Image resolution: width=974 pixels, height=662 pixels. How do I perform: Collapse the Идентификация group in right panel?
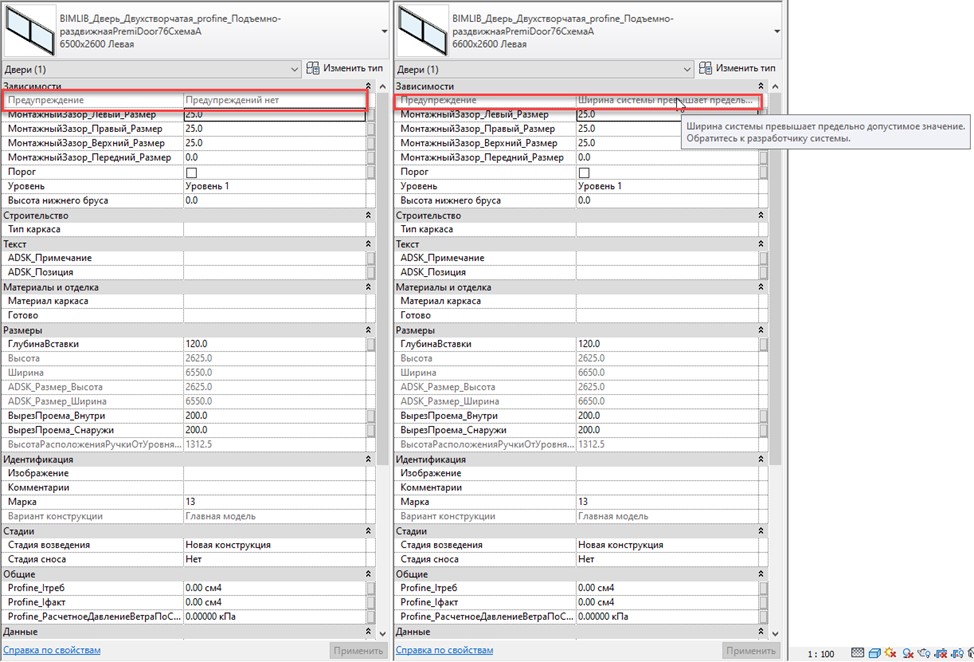pos(761,459)
